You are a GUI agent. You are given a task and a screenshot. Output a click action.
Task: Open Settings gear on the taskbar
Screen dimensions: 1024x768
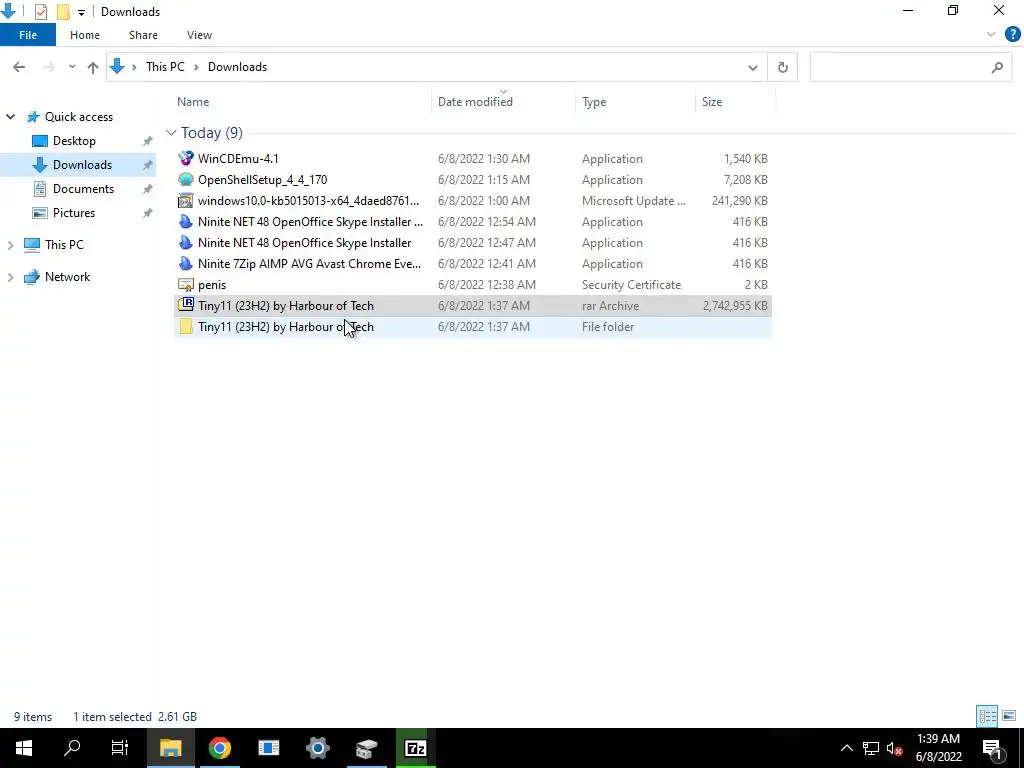[x=317, y=748]
